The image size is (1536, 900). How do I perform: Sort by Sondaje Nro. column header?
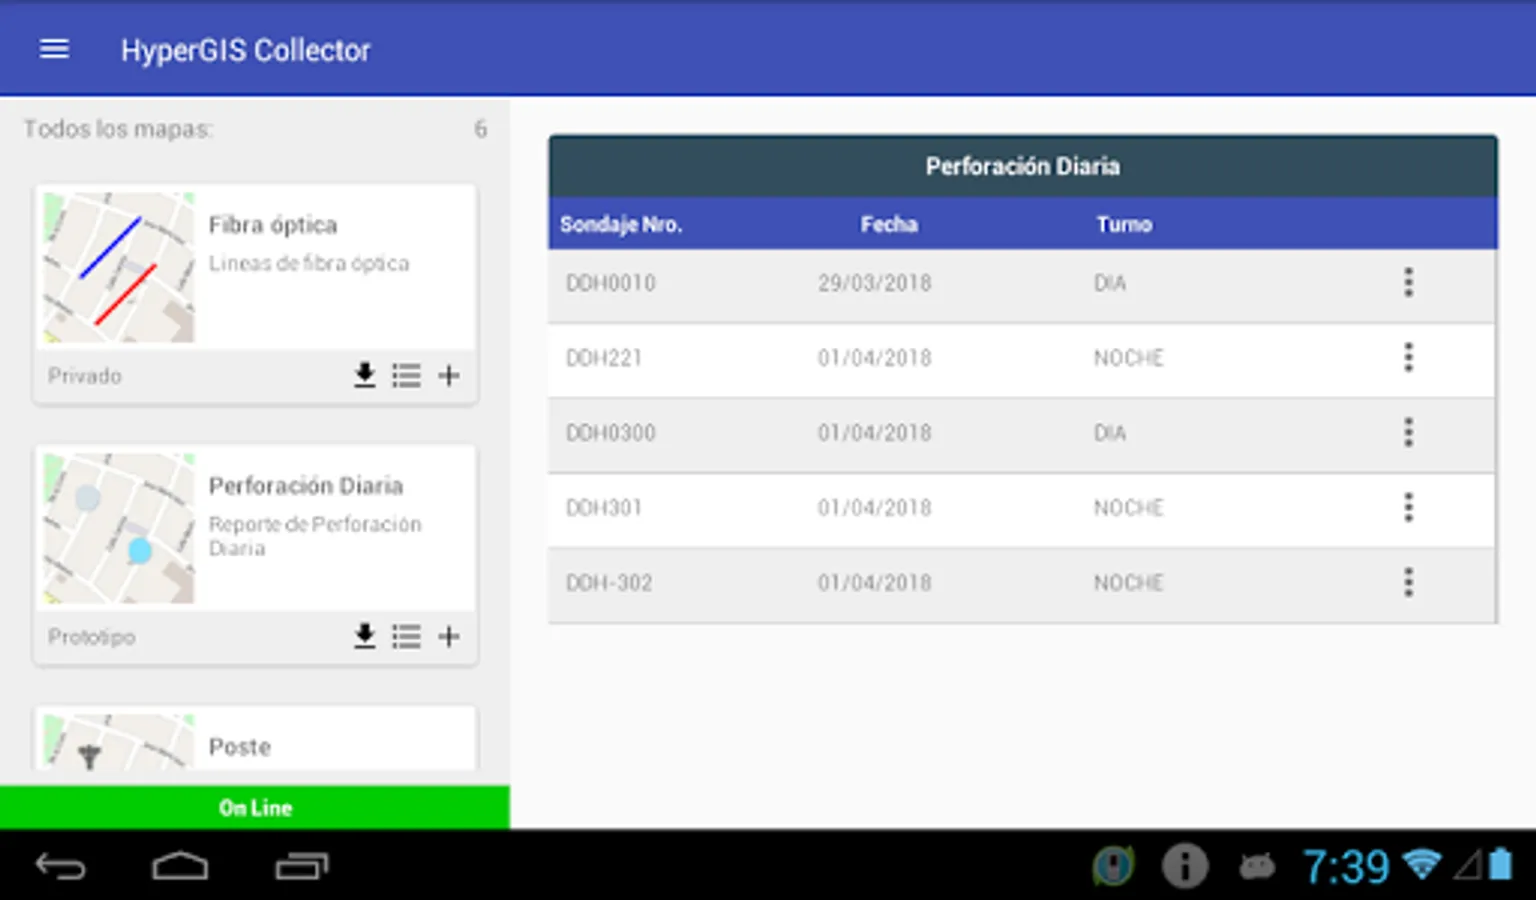pyautogui.click(x=621, y=224)
